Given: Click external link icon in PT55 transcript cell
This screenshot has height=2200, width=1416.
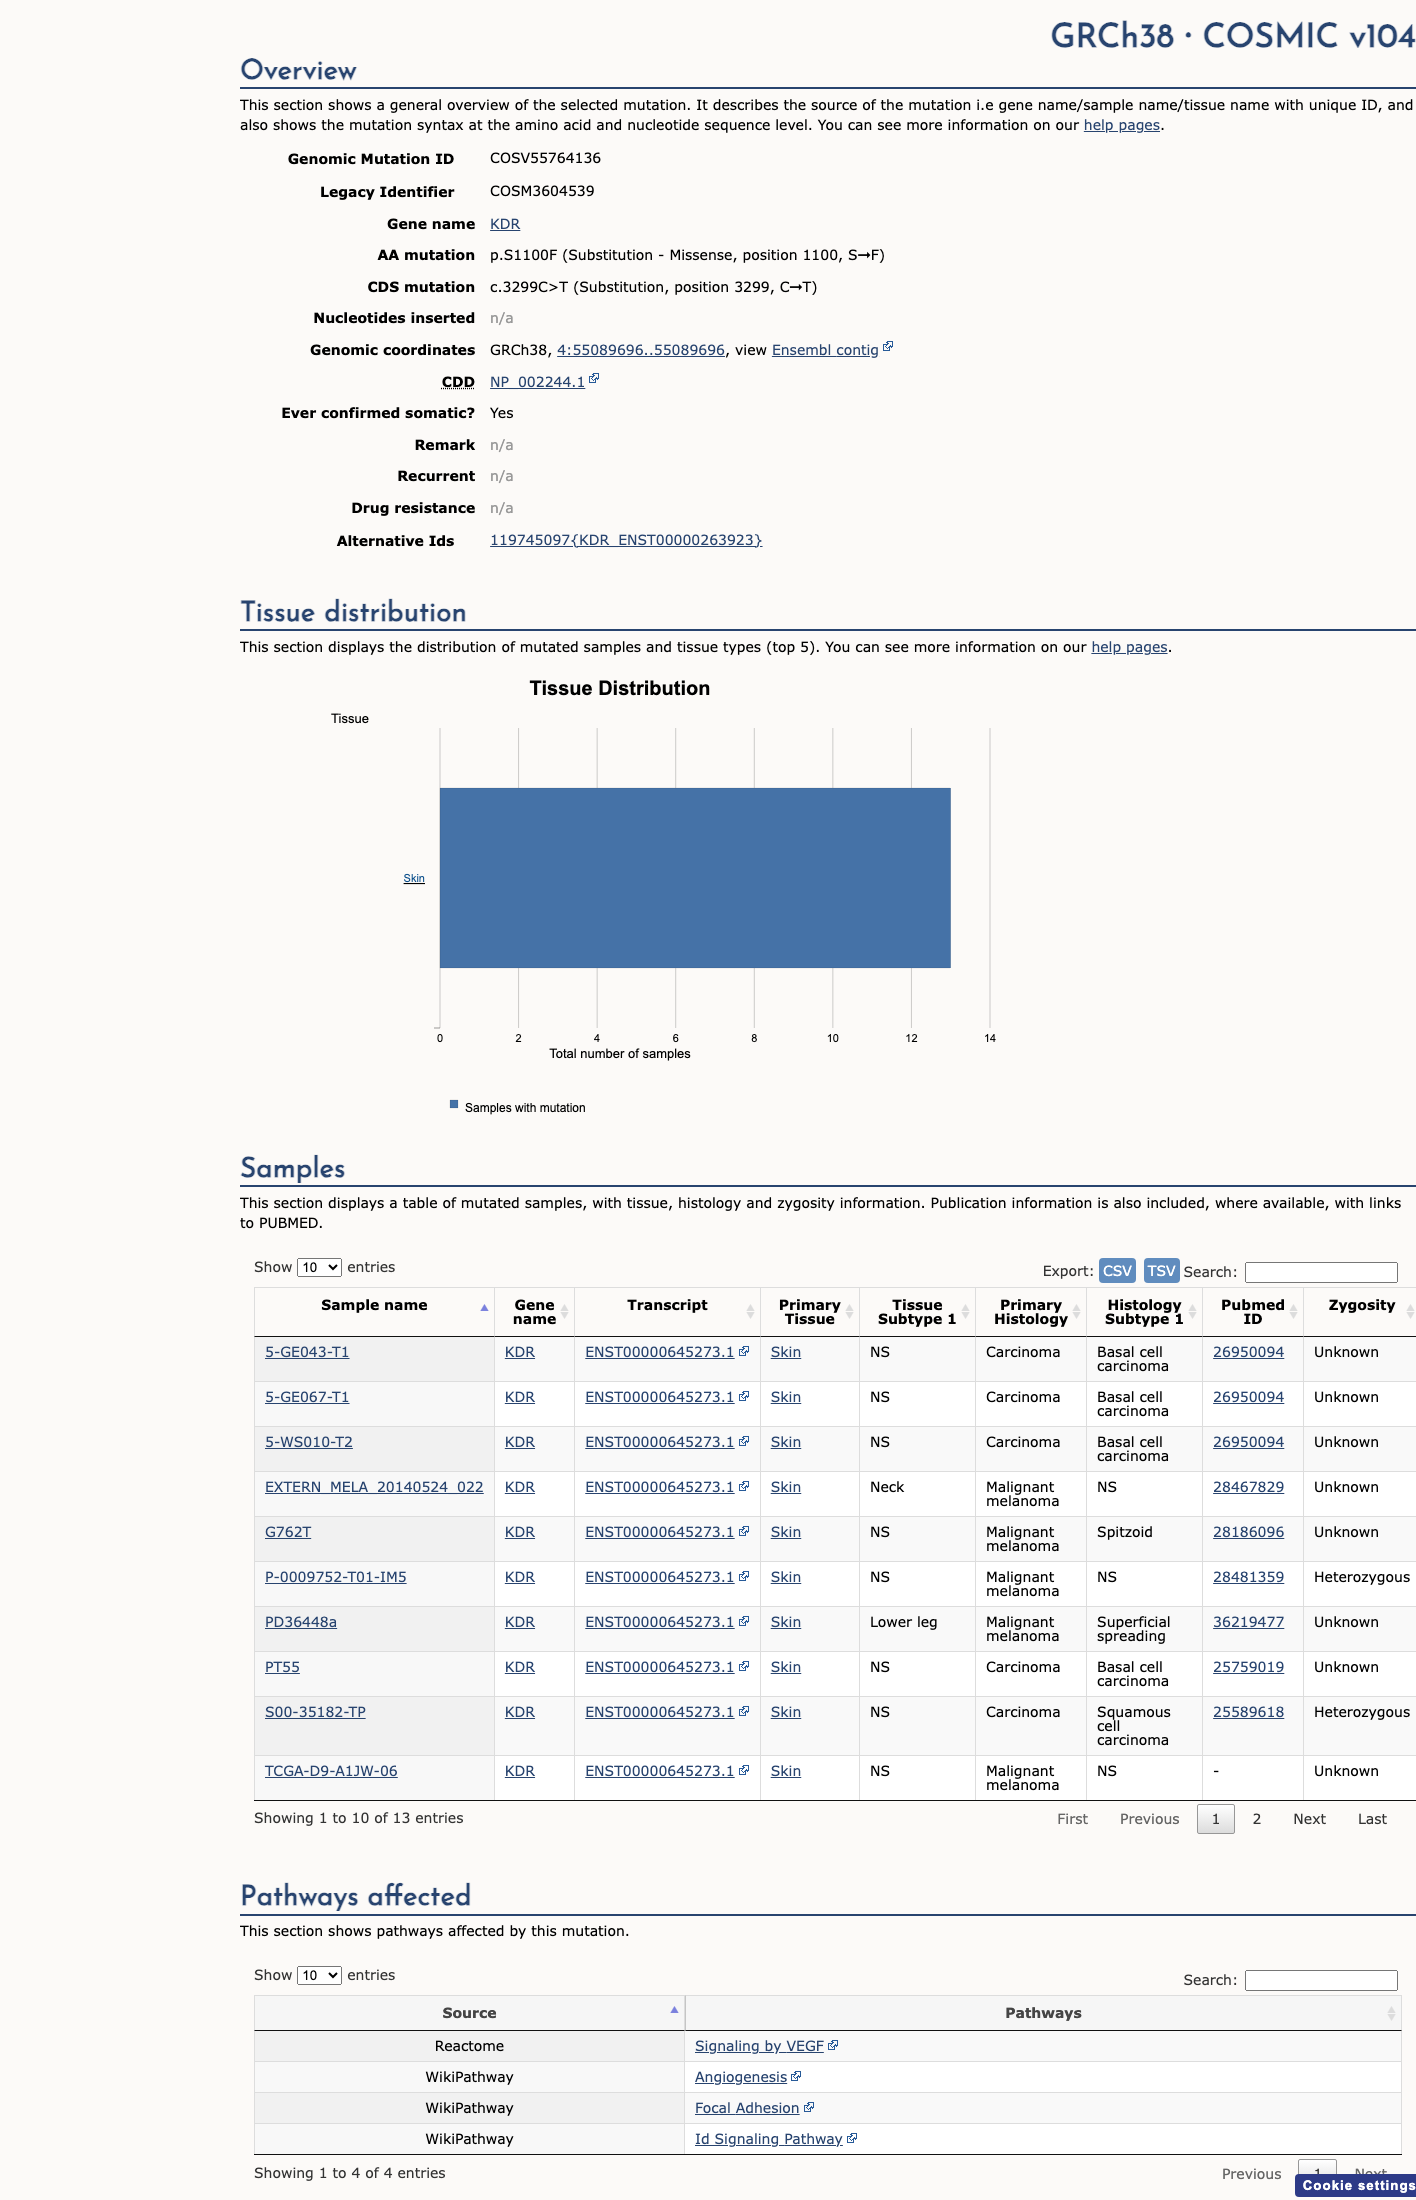Looking at the screenshot, I should [744, 1666].
